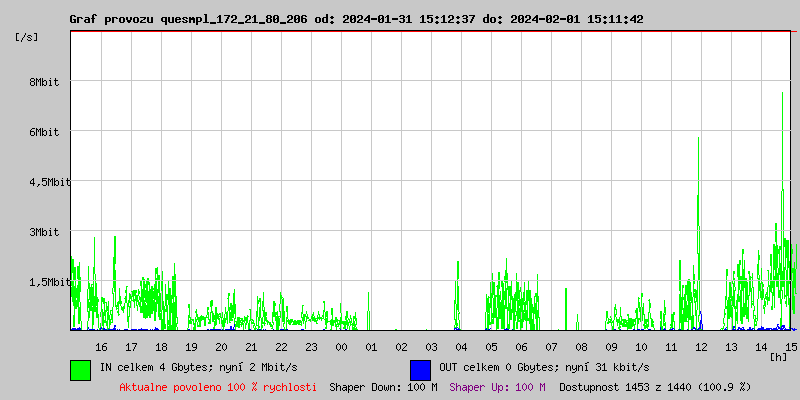Click hour 22 on the time axis
The width and height of the screenshot is (800, 400).
click(281, 346)
